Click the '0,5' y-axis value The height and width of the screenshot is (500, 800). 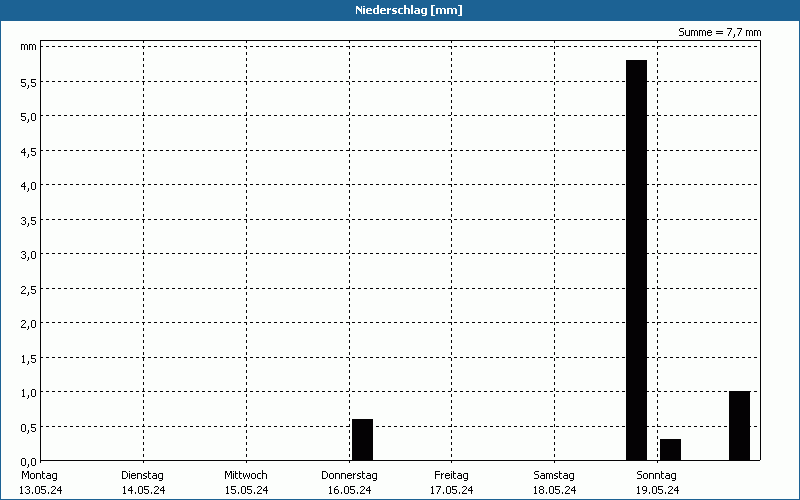pos(29,428)
